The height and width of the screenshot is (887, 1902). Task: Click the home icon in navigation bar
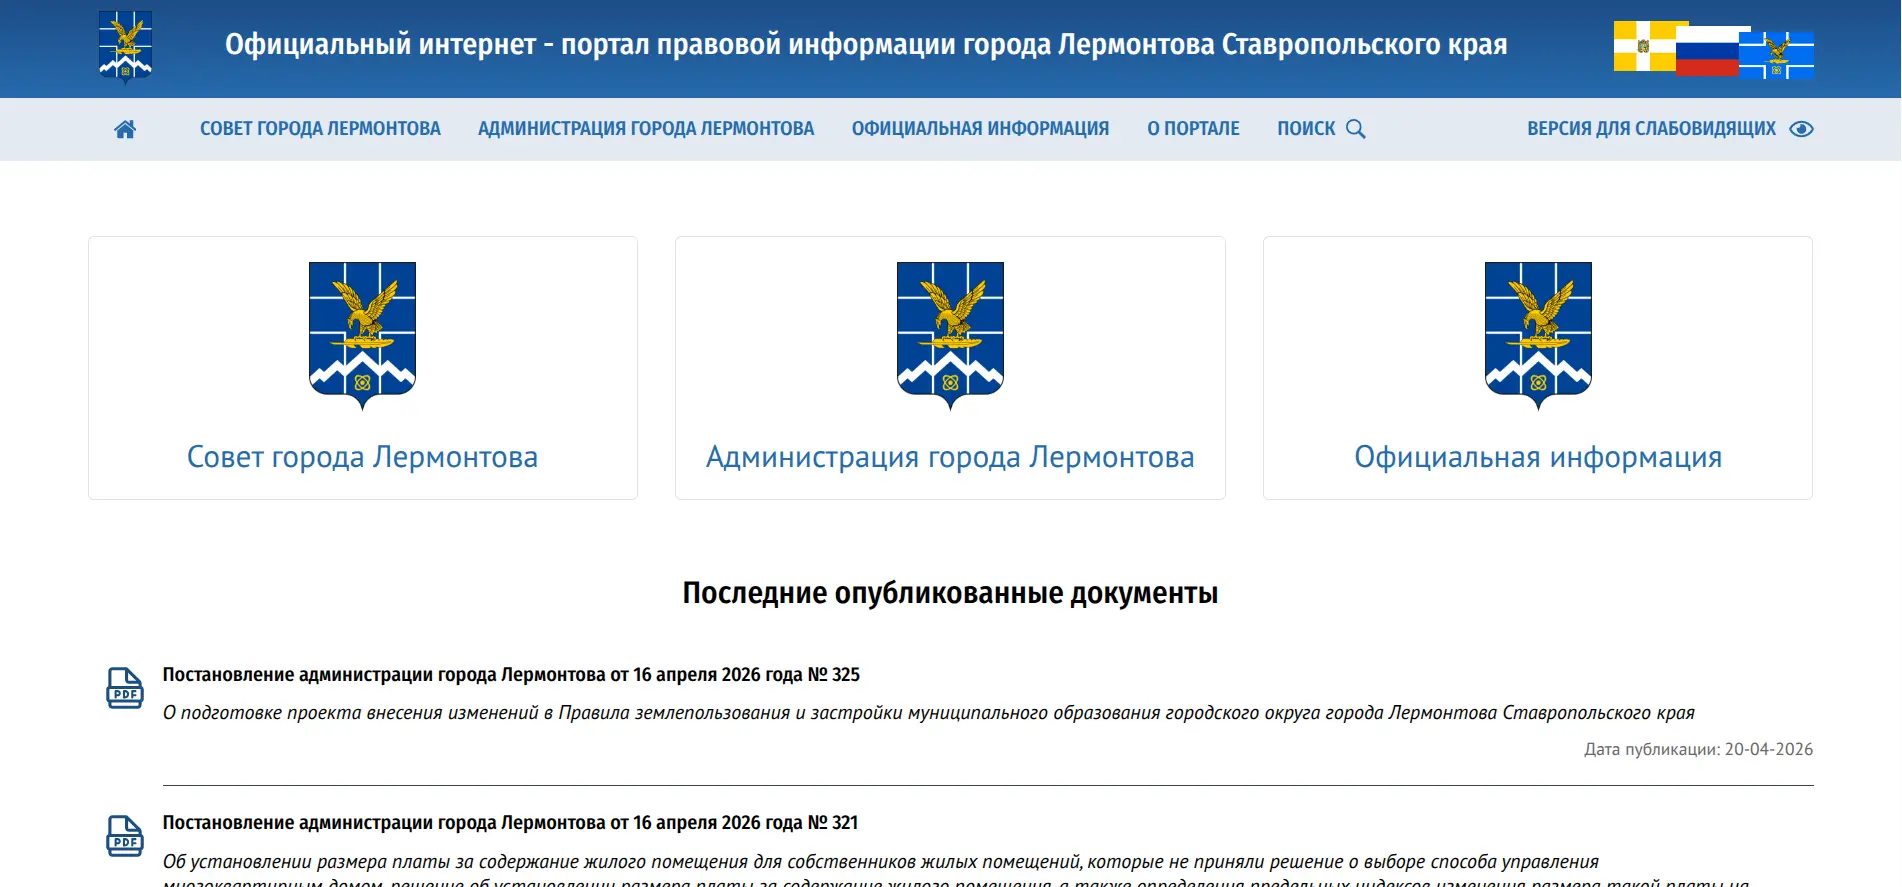[125, 129]
